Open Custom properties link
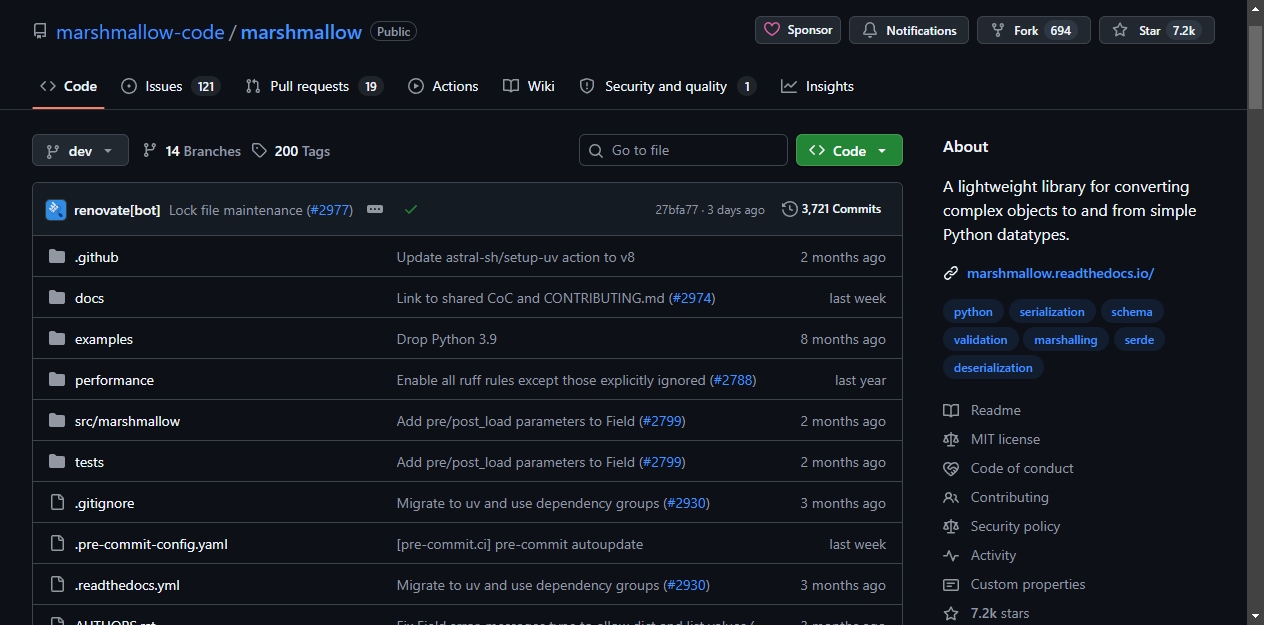 [x=1014, y=584]
